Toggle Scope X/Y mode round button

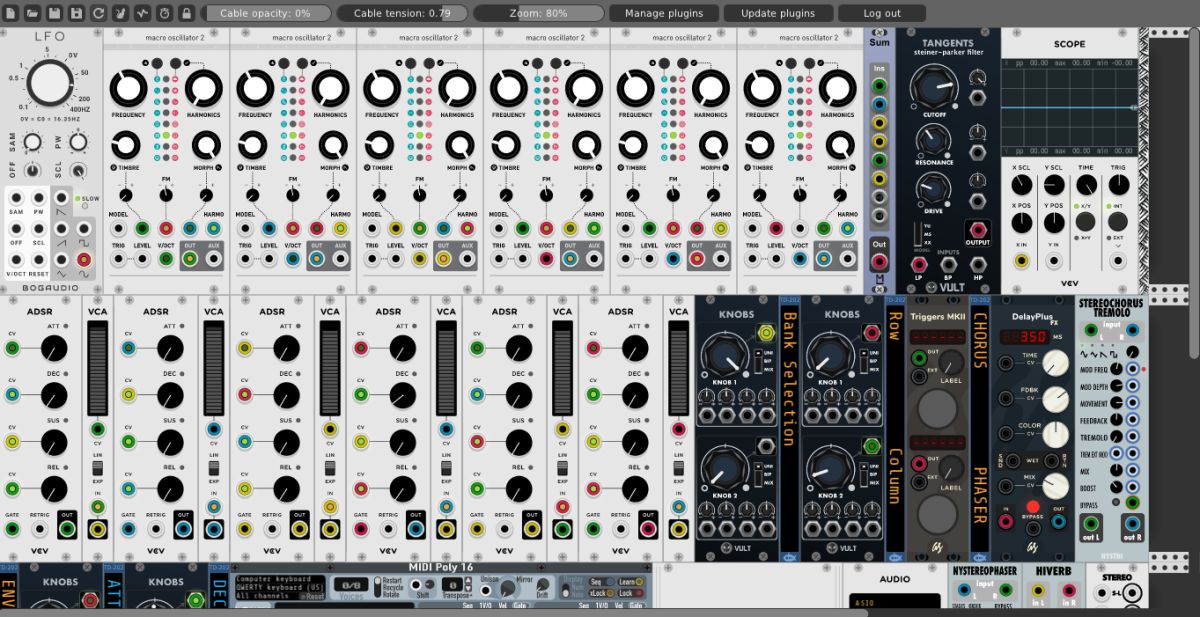point(1085,221)
